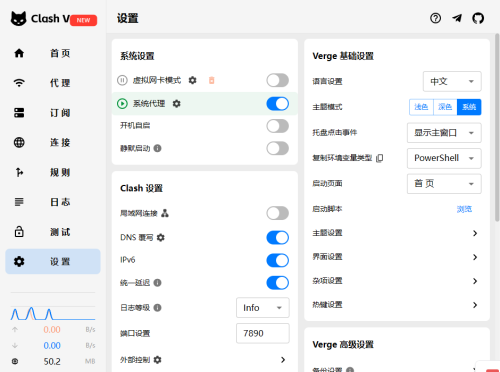
Task: Expand 热键设置 row
Action: click(396, 305)
